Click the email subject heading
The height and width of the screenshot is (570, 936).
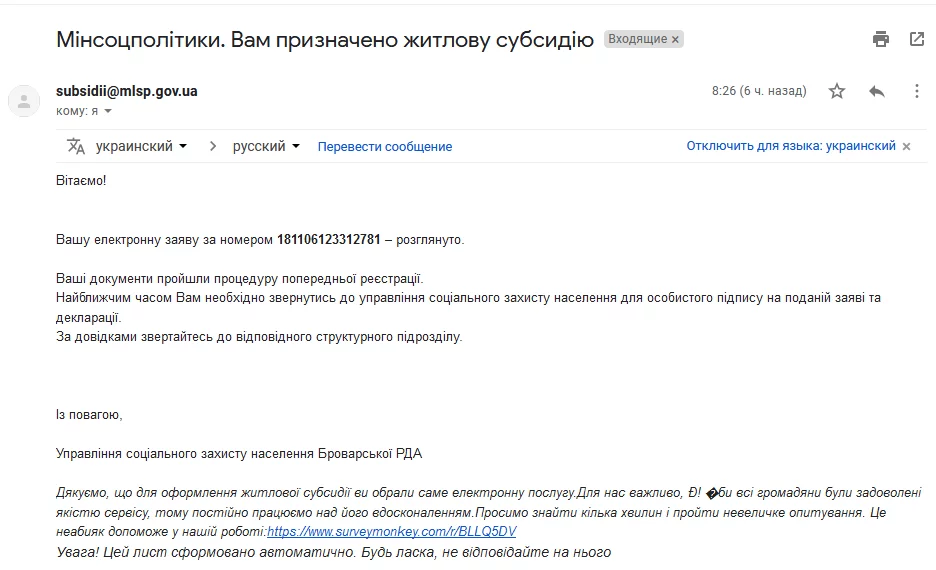pos(325,40)
